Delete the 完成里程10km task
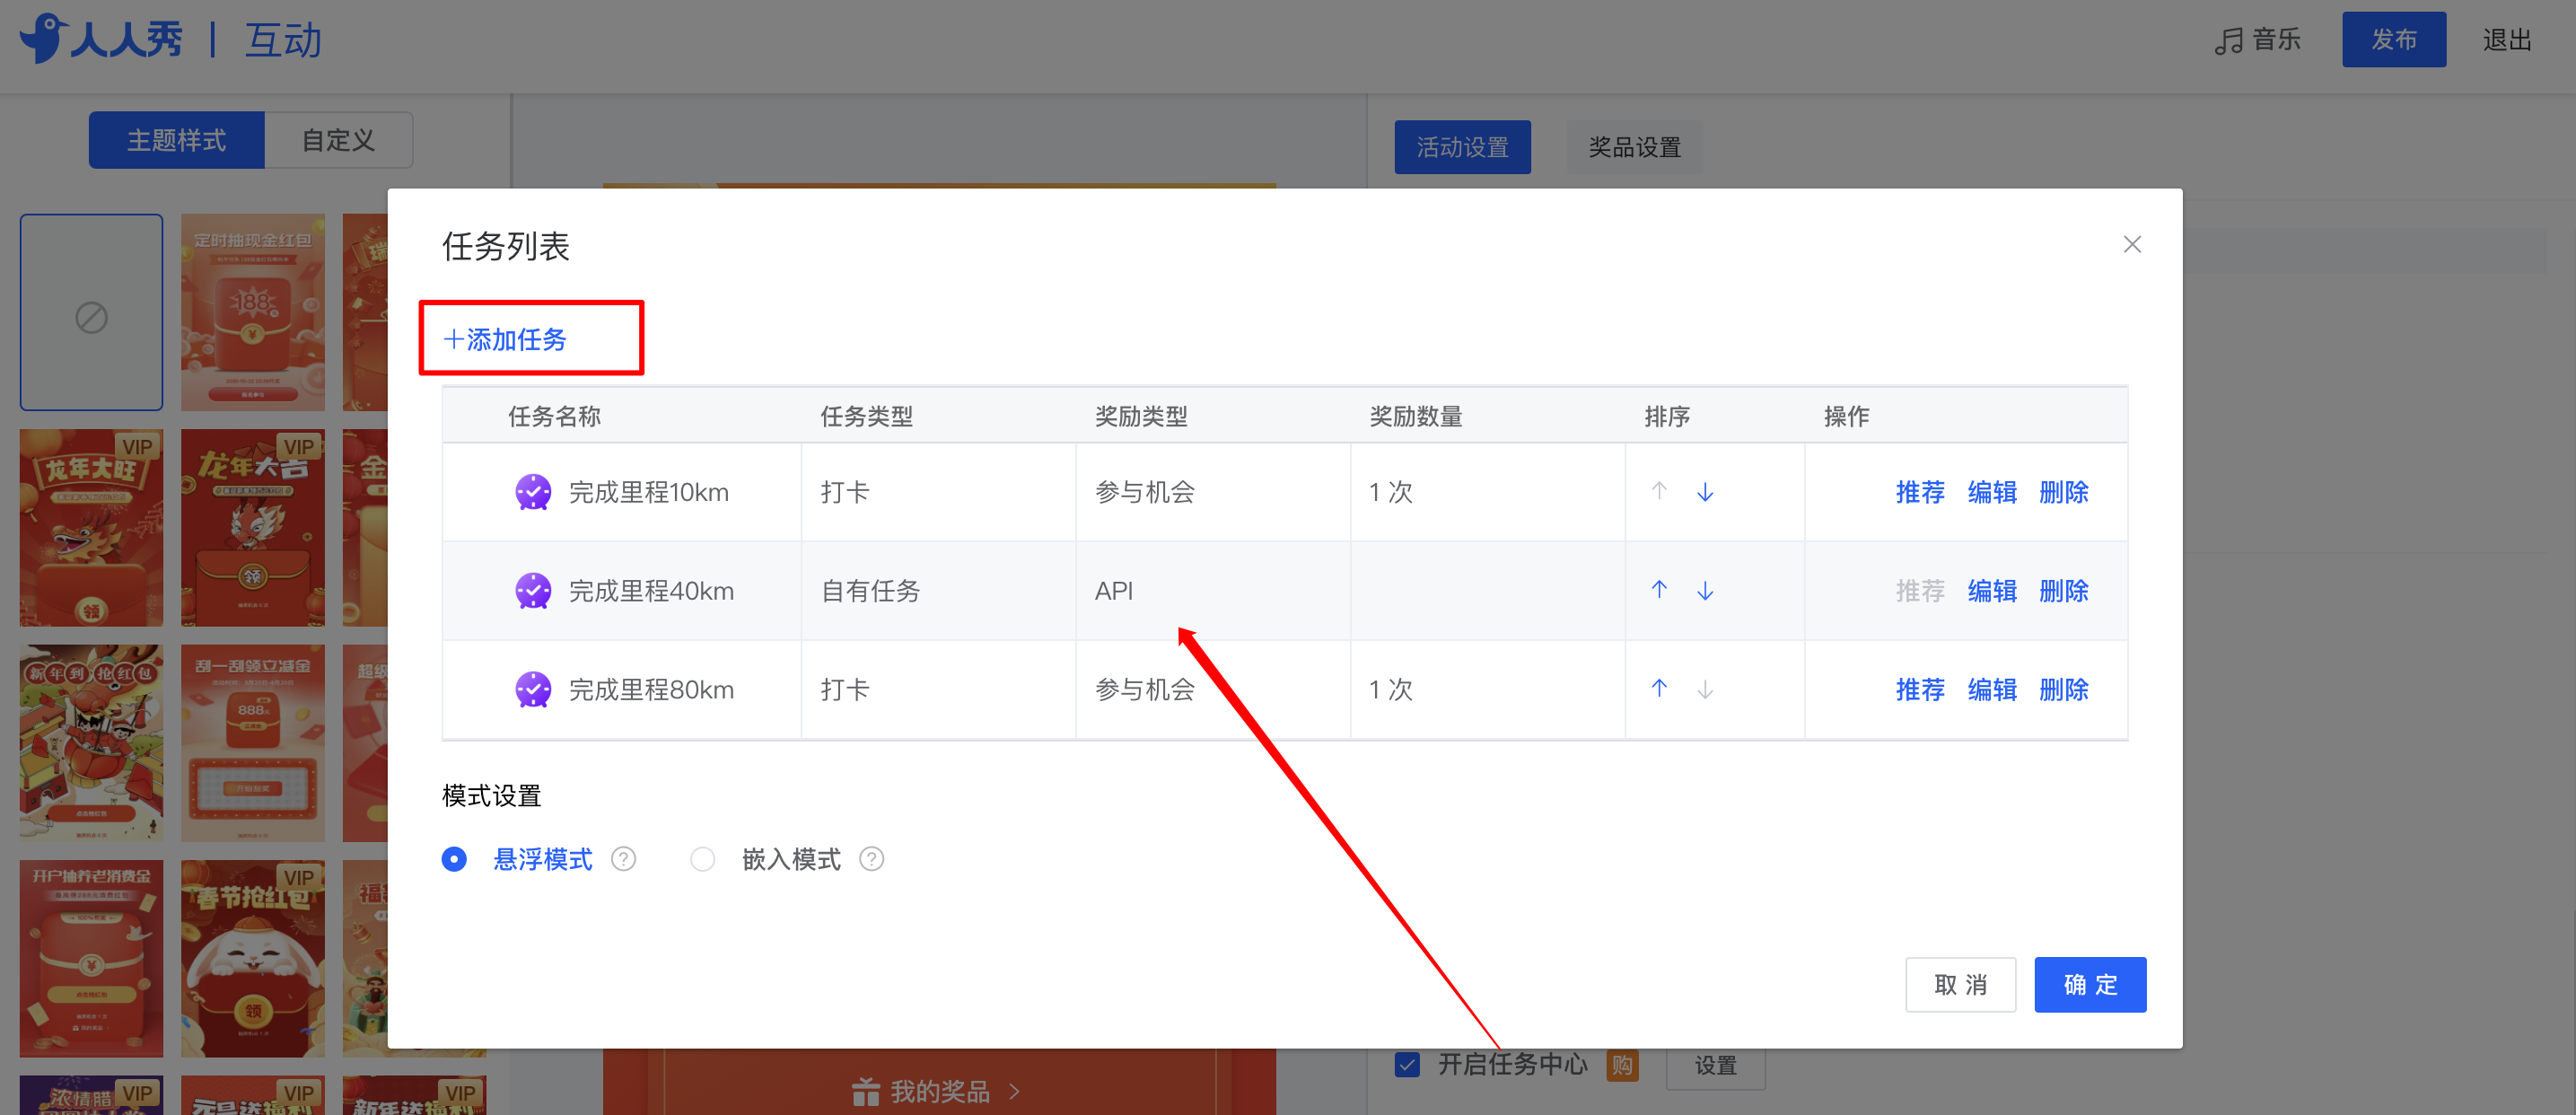The width and height of the screenshot is (2576, 1115). (2064, 492)
